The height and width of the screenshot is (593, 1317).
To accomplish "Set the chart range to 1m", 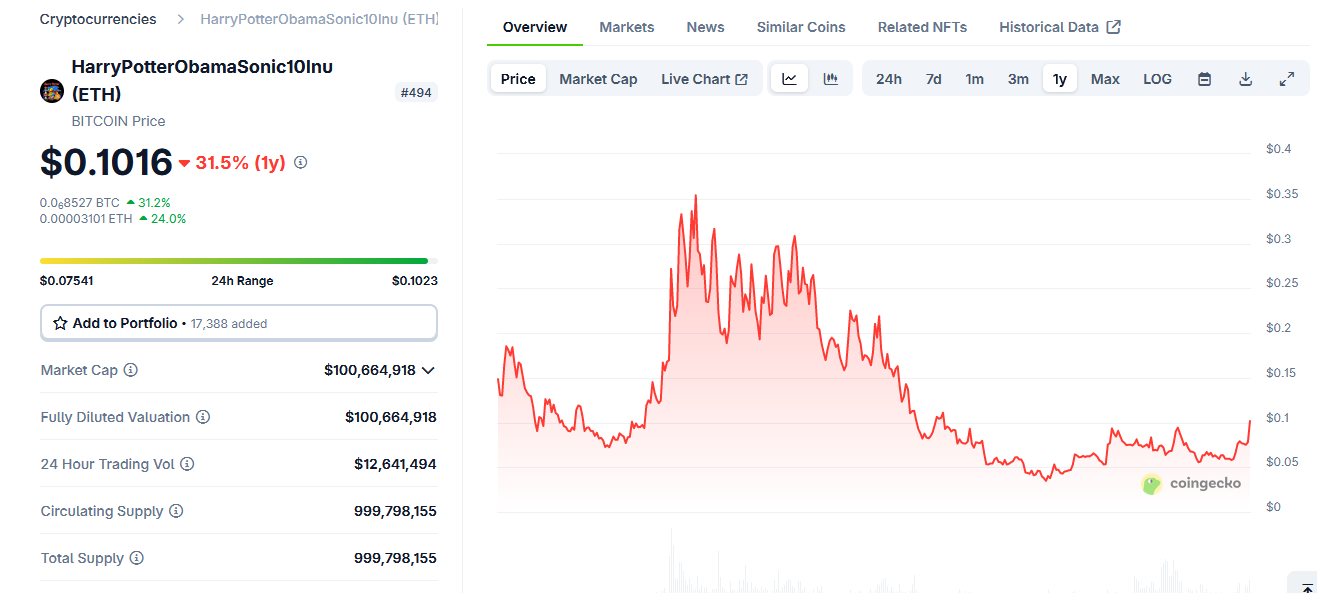I will coord(974,79).
